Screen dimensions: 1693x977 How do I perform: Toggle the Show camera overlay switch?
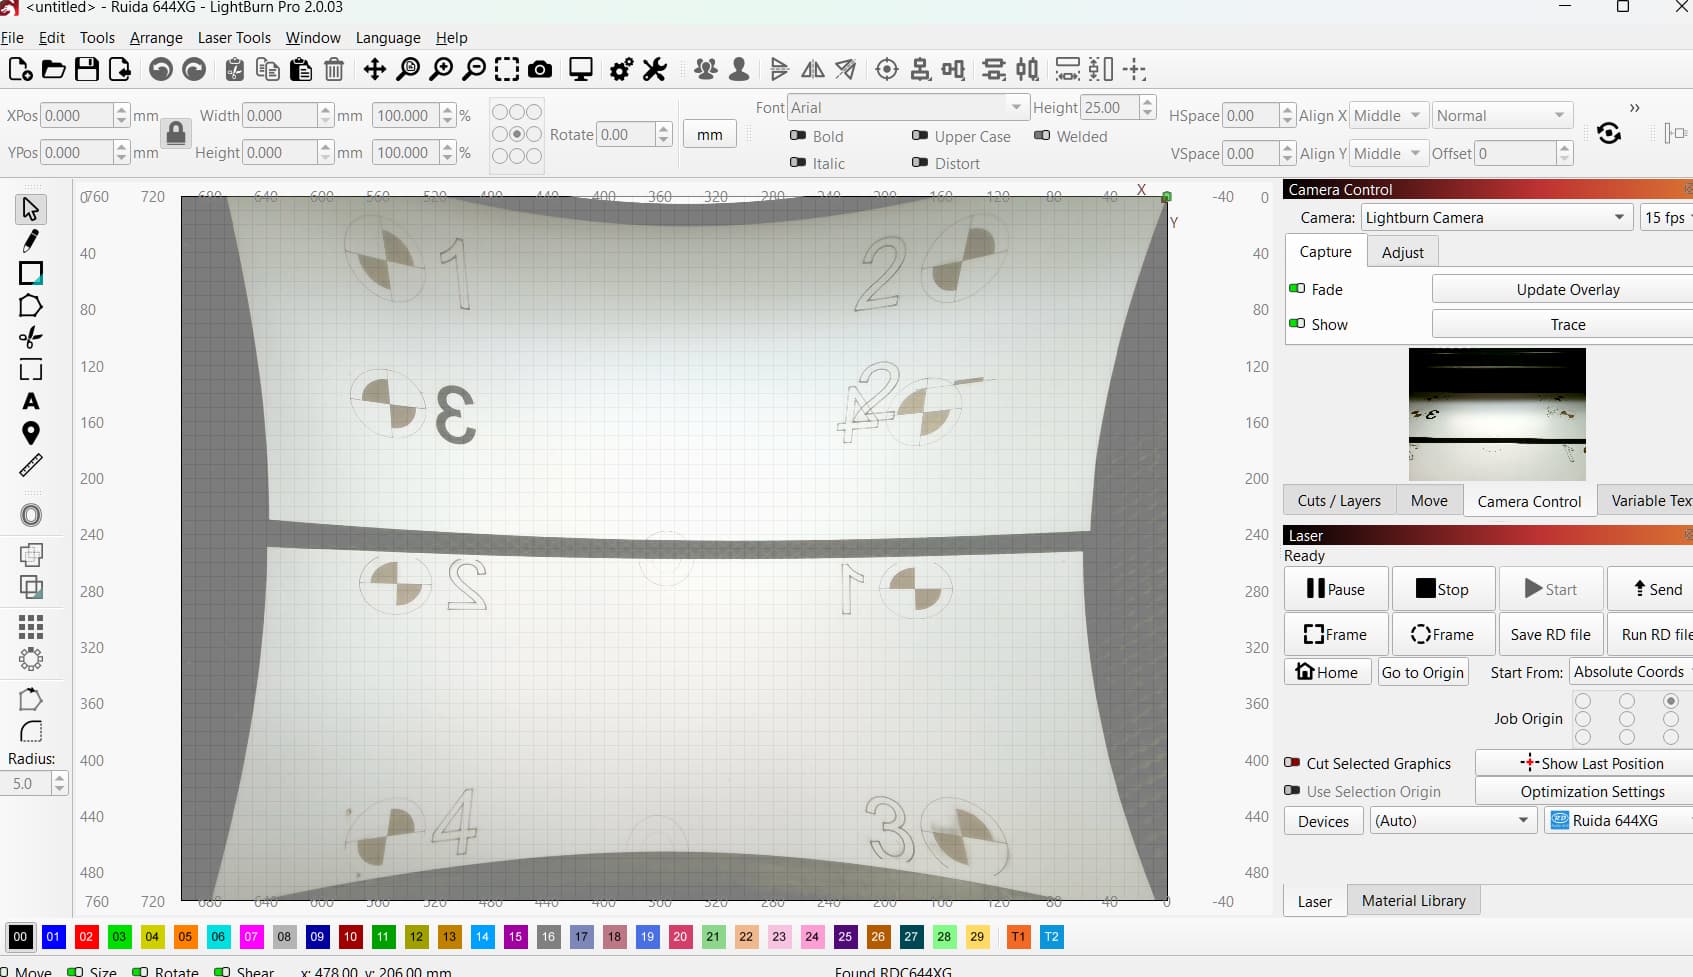click(1297, 324)
